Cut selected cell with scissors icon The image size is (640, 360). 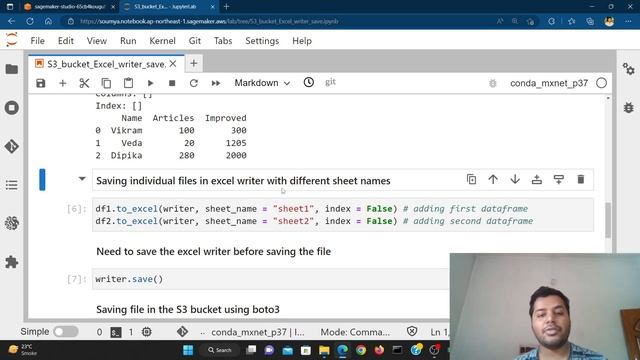click(x=84, y=83)
